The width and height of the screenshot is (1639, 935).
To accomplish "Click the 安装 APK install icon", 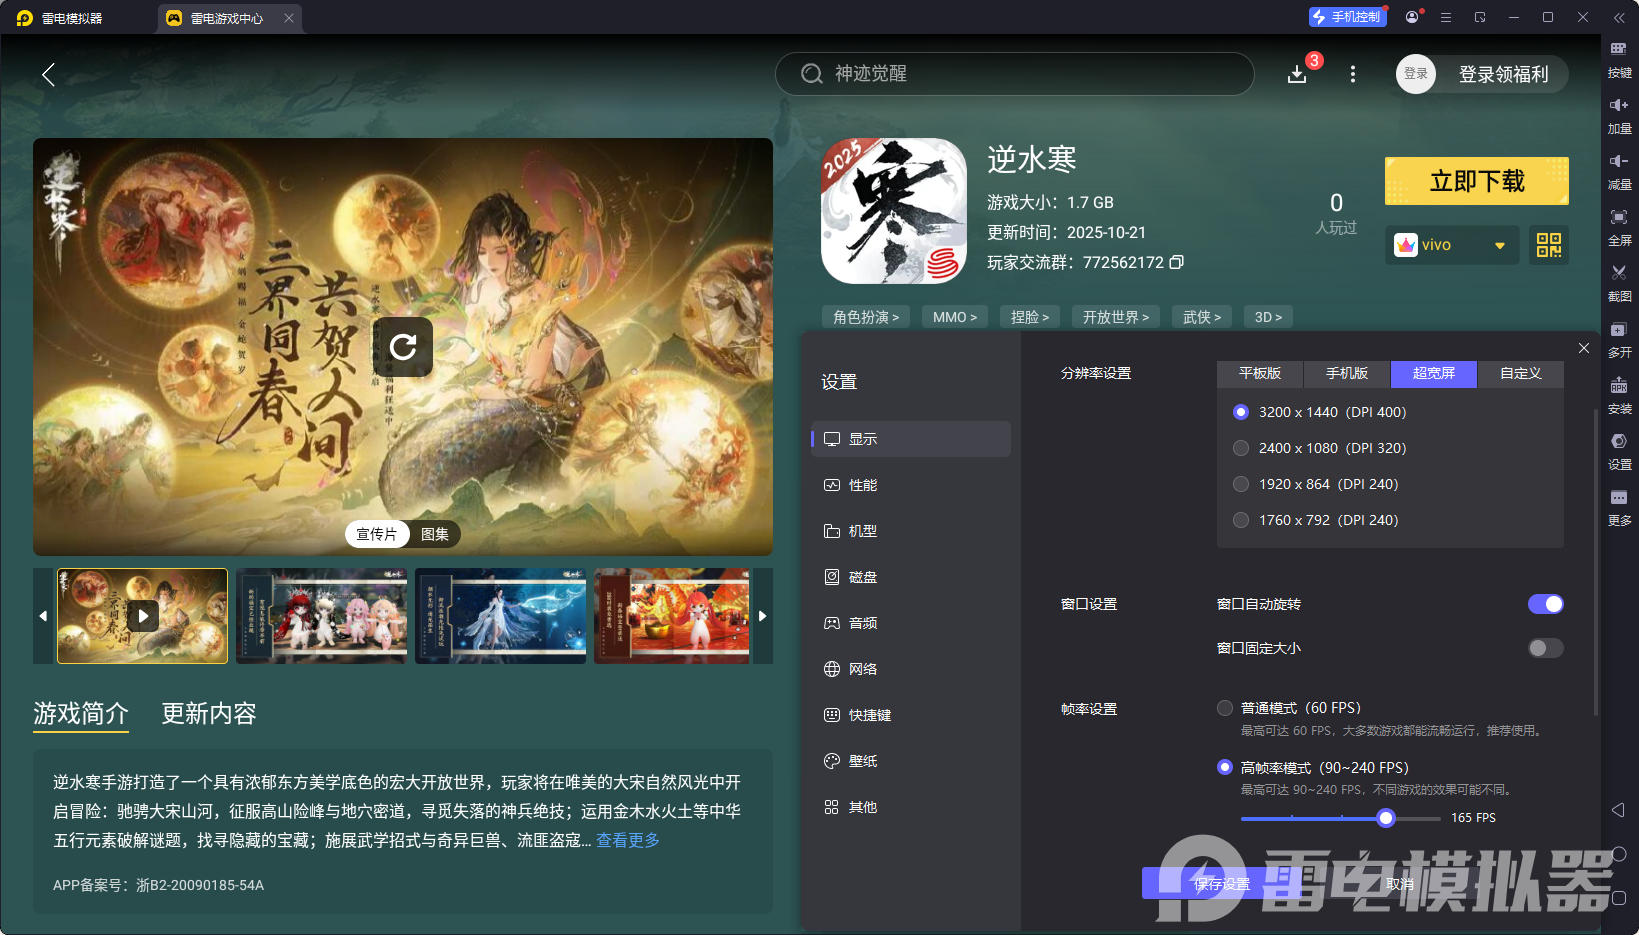I will (x=1619, y=396).
